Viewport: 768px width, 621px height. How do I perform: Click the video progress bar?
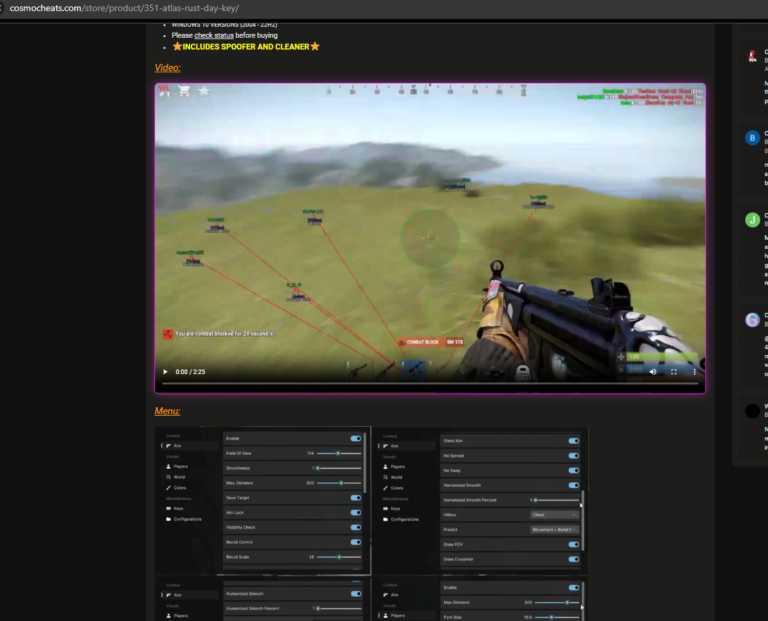[x=430, y=383]
